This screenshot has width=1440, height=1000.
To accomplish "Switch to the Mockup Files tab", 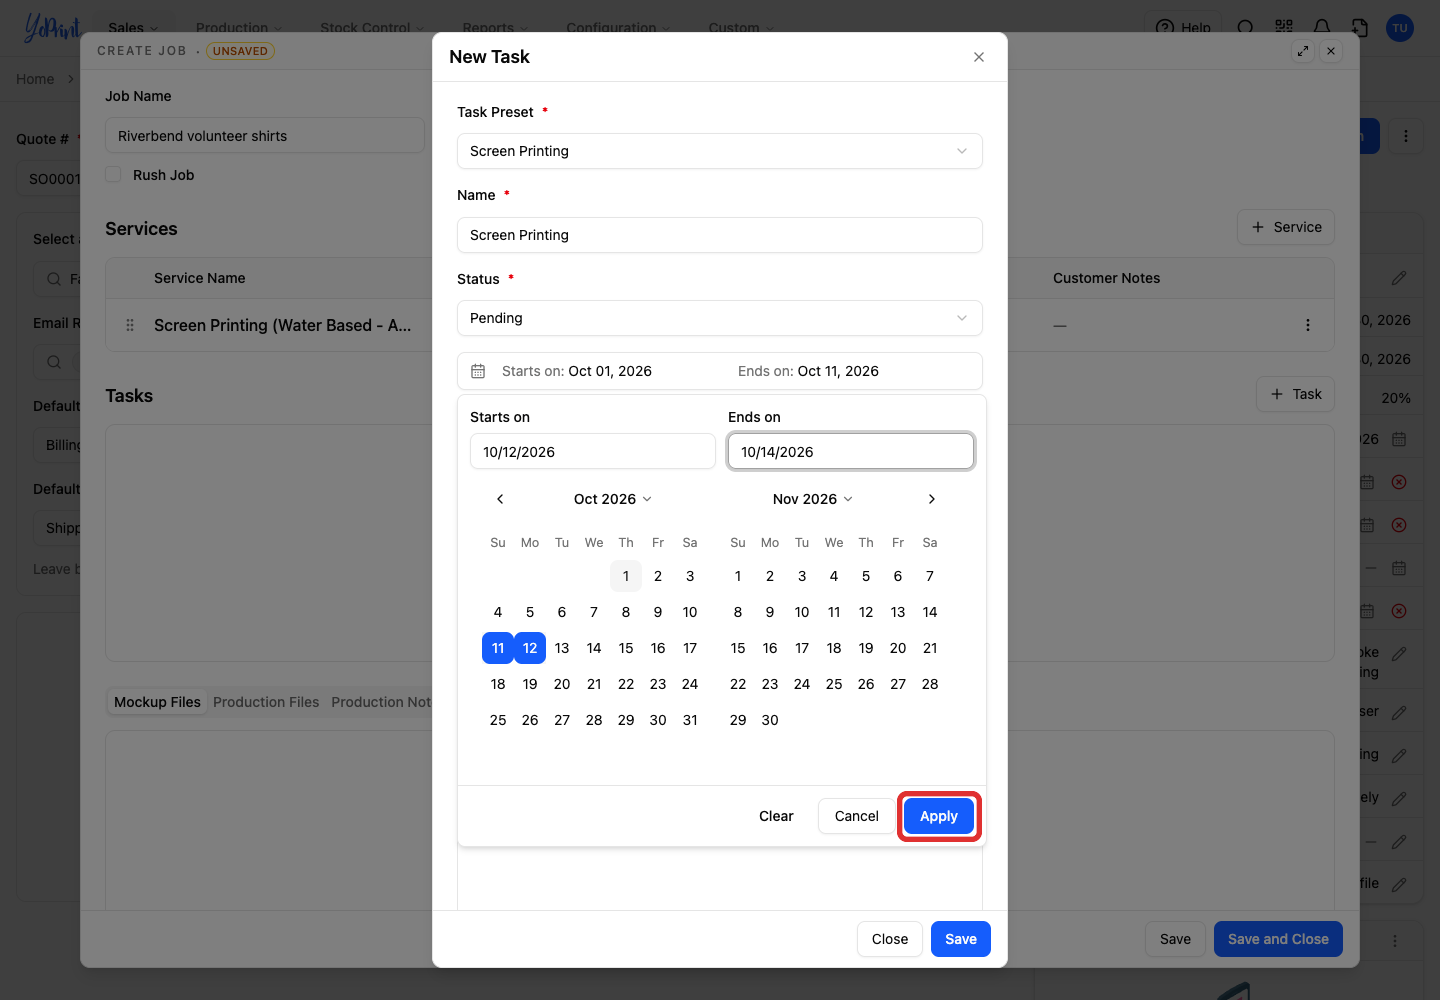I will coord(157,702).
